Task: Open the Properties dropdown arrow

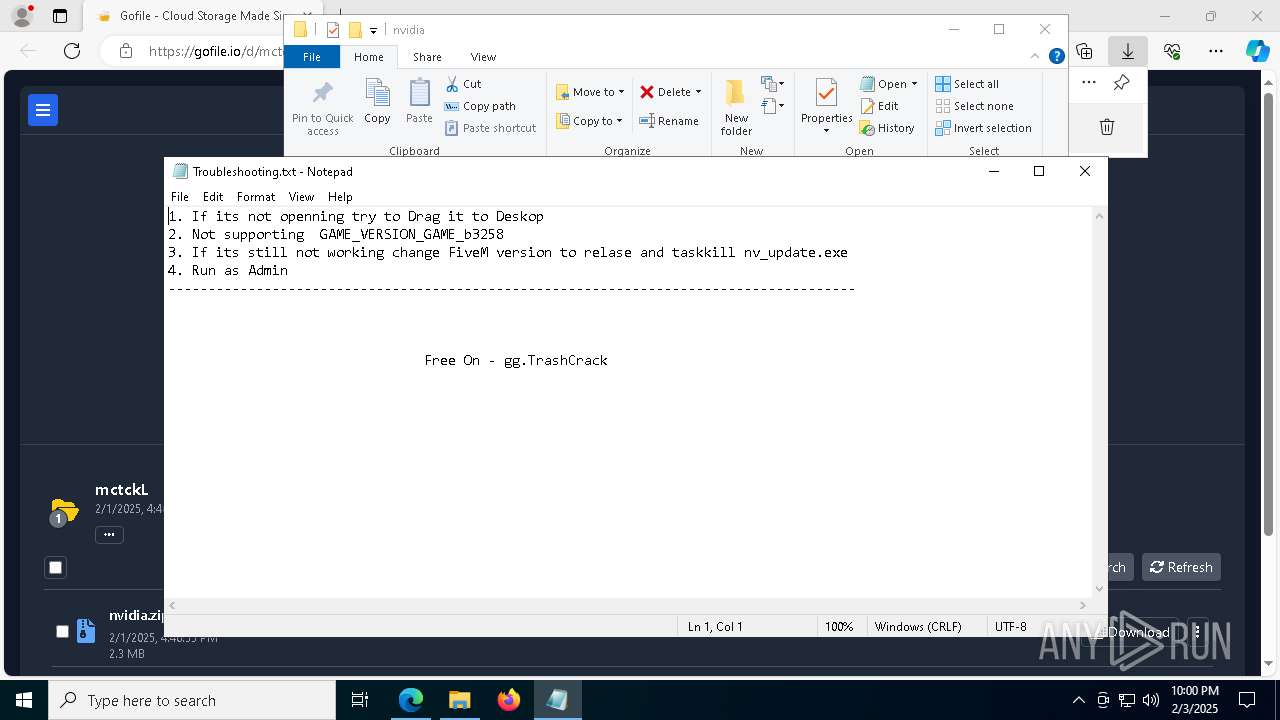Action: (826, 130)
